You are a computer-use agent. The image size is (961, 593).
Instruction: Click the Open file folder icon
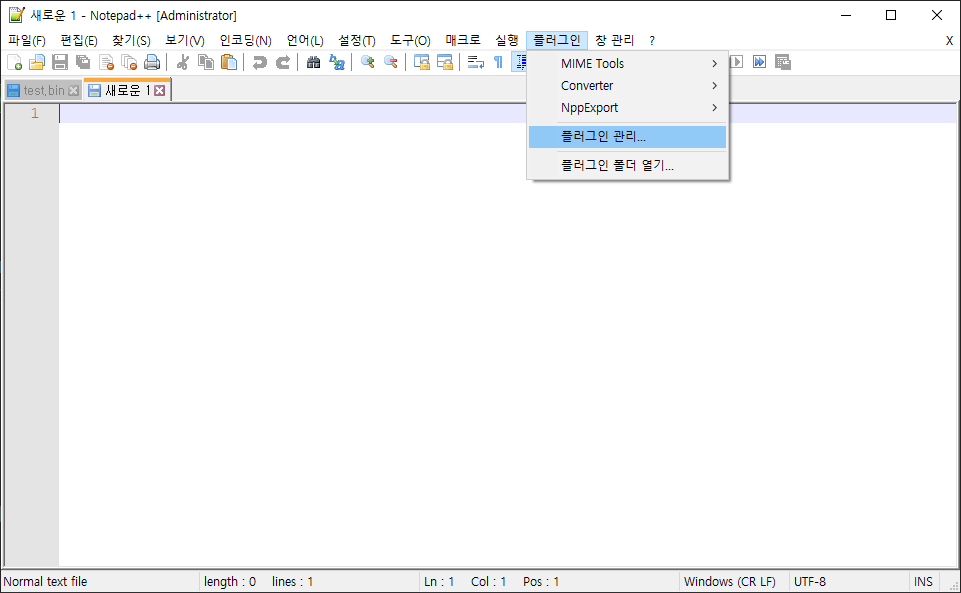tap(37, 62)
